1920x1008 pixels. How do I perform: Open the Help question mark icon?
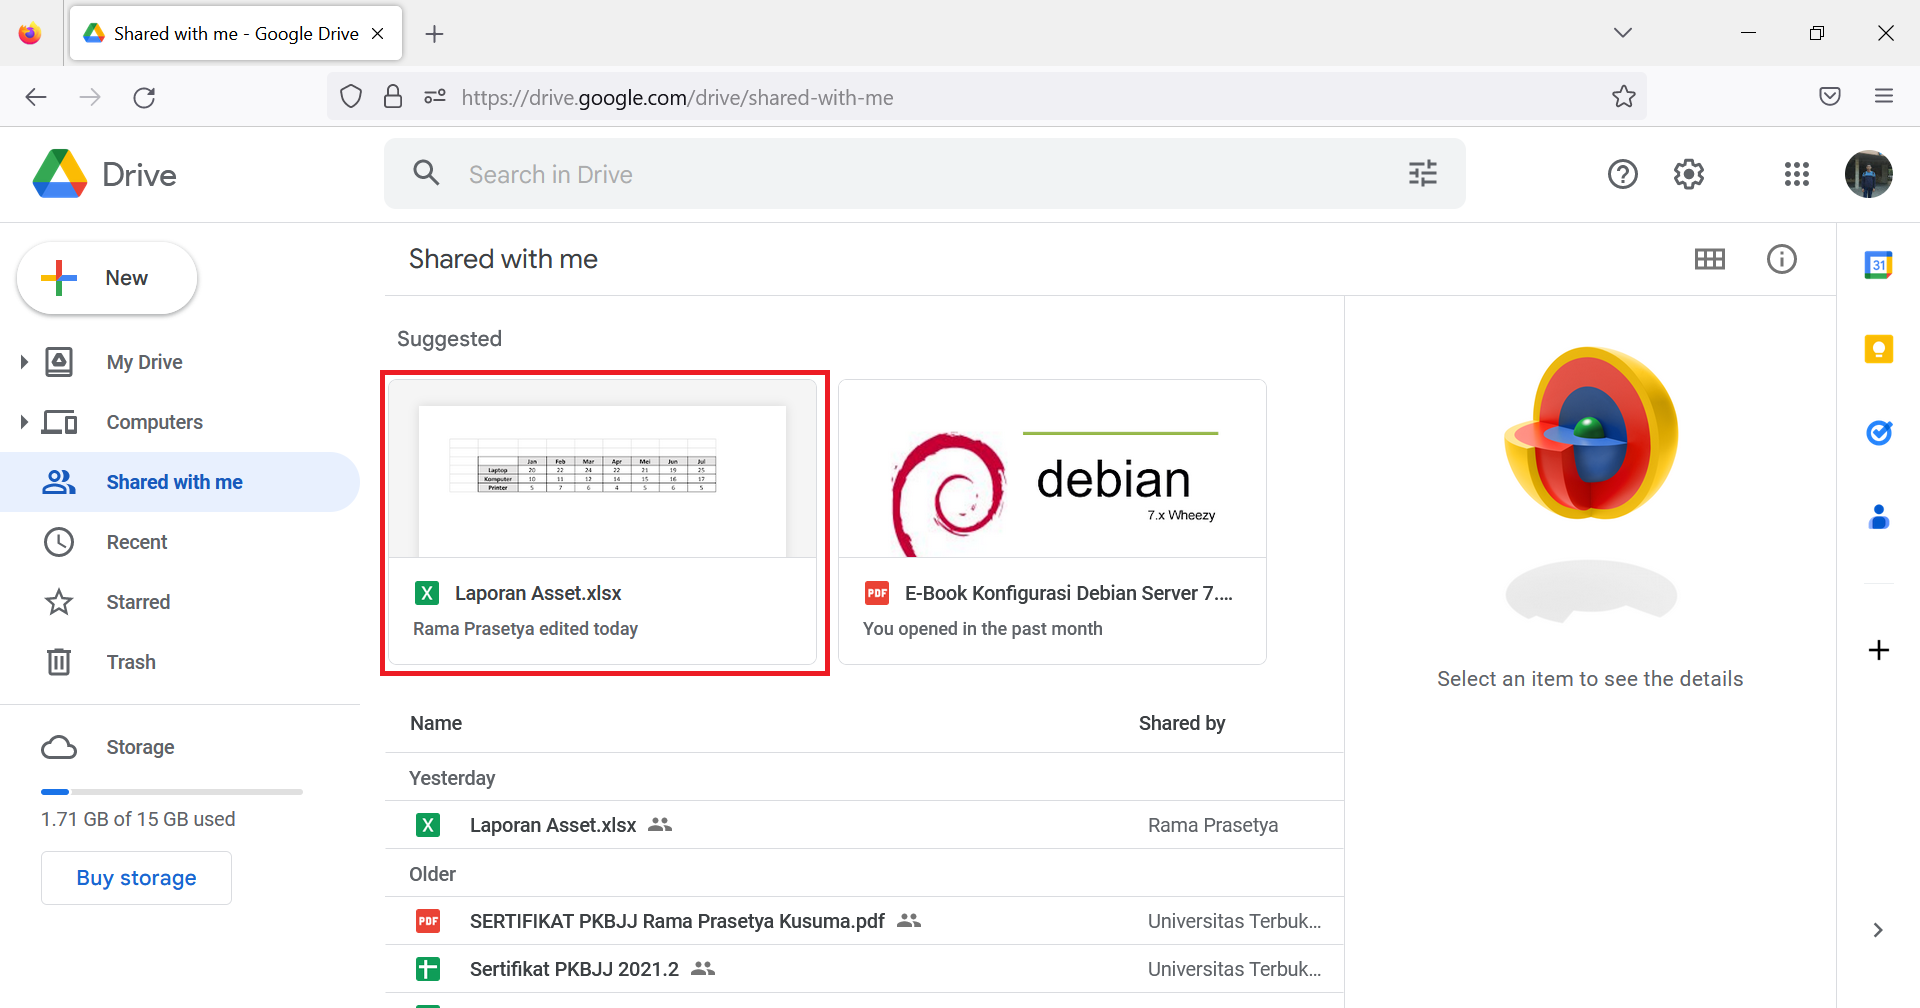click(x=1622, y=174)
